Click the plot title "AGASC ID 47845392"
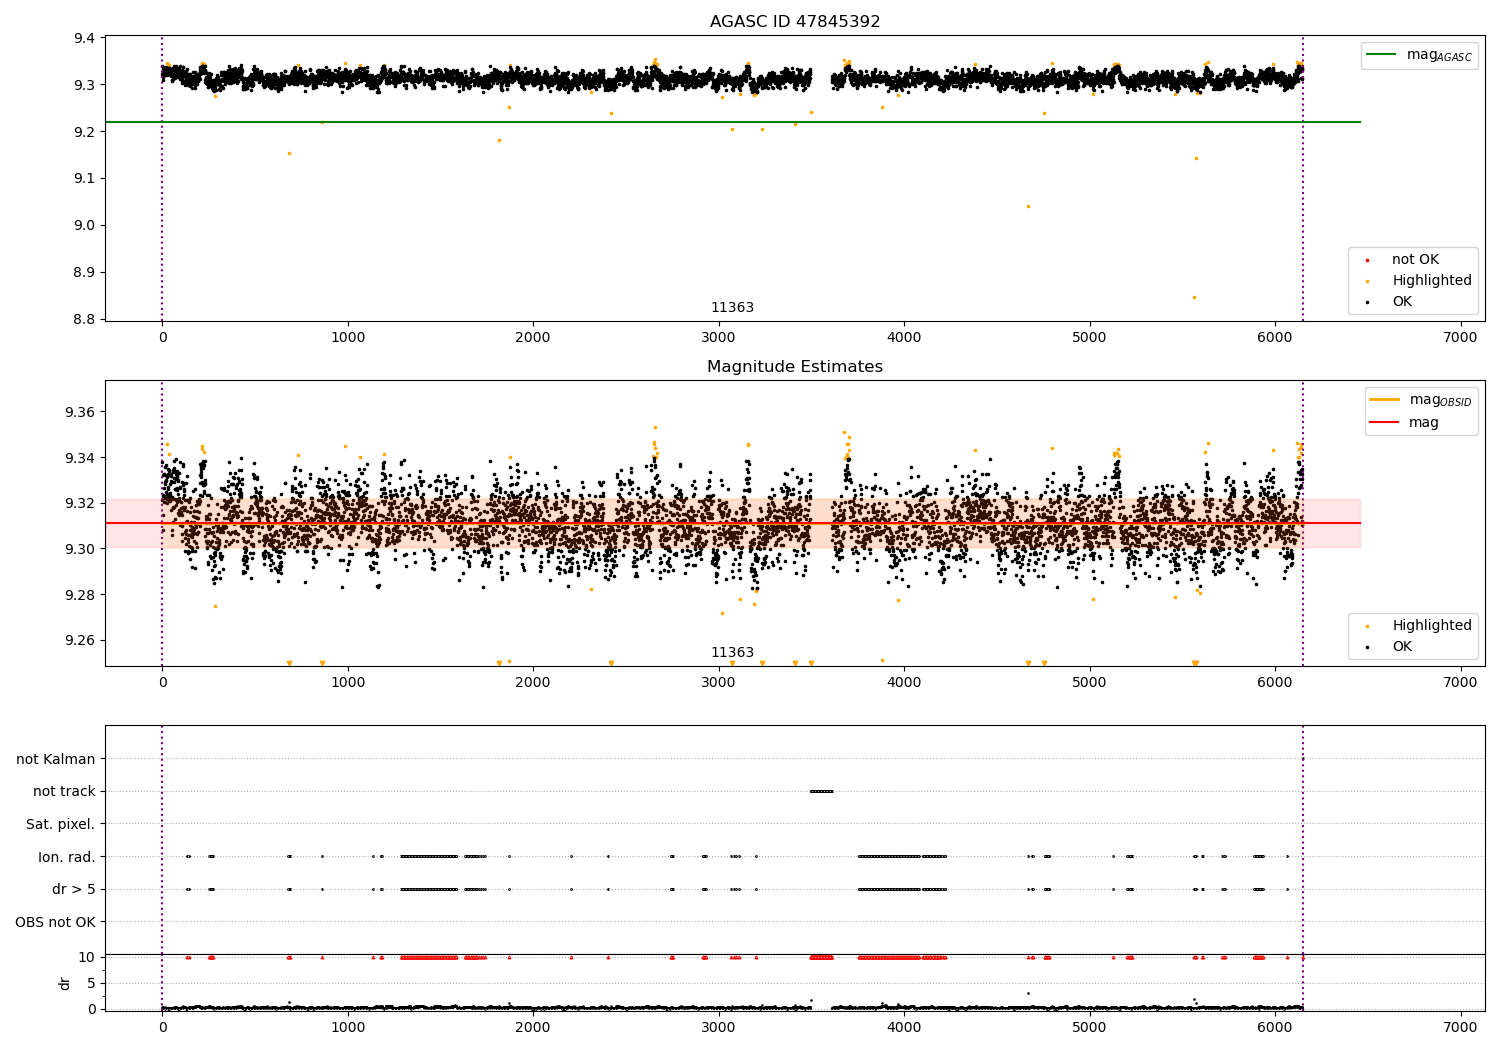Screen dimensions: 1500x1050 point(795,22)
